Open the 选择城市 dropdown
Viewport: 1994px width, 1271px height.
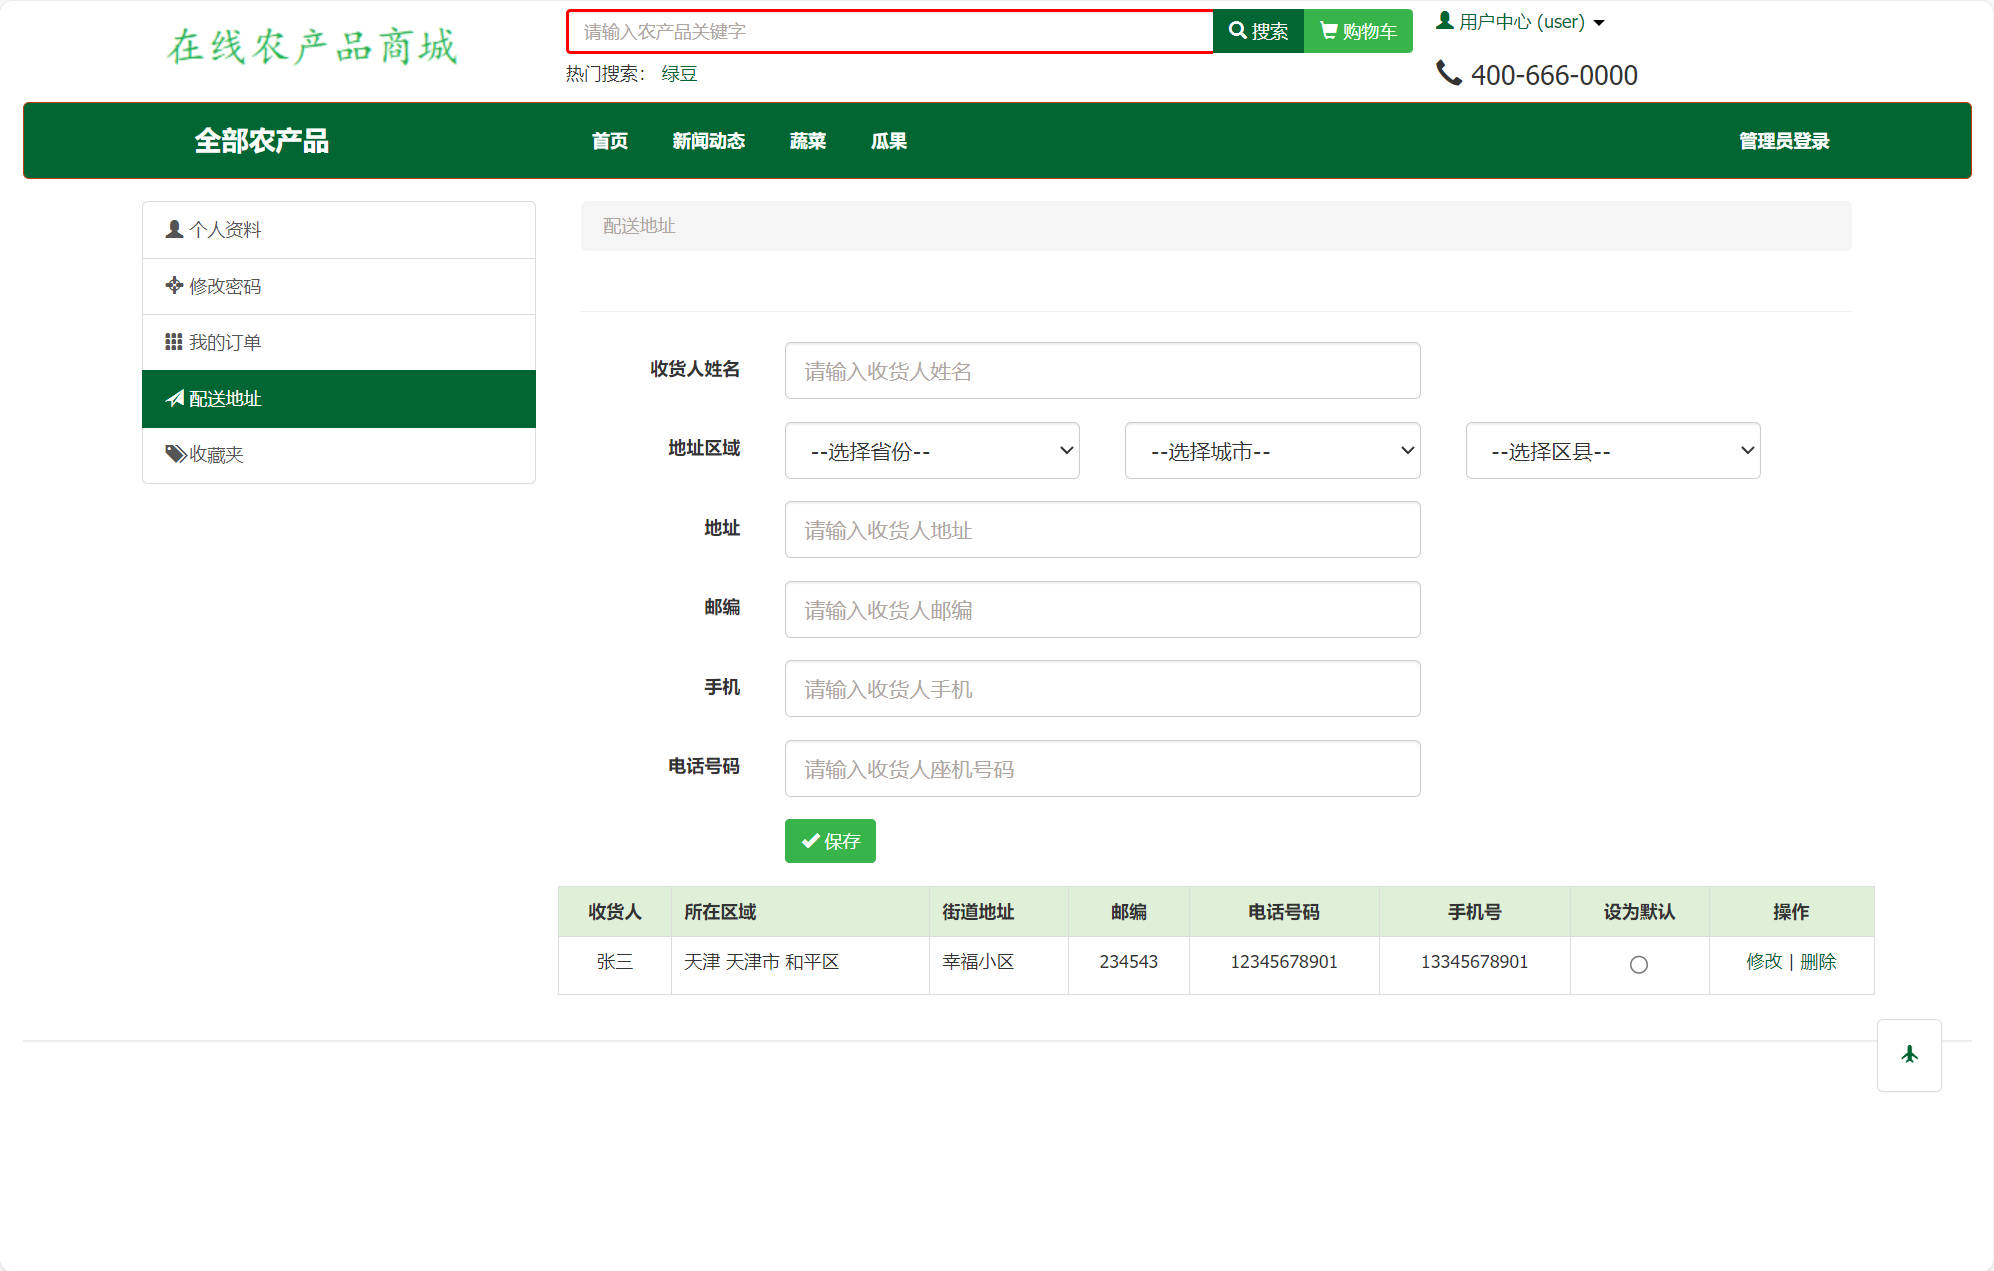pos(1272,451)
